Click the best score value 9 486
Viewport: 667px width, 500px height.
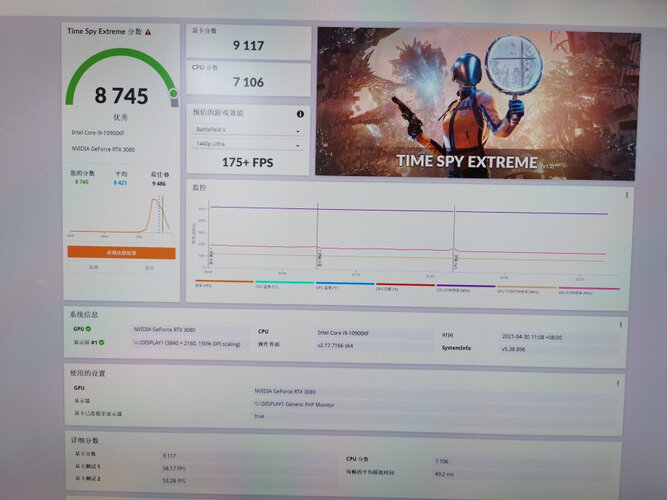point(159,184)
